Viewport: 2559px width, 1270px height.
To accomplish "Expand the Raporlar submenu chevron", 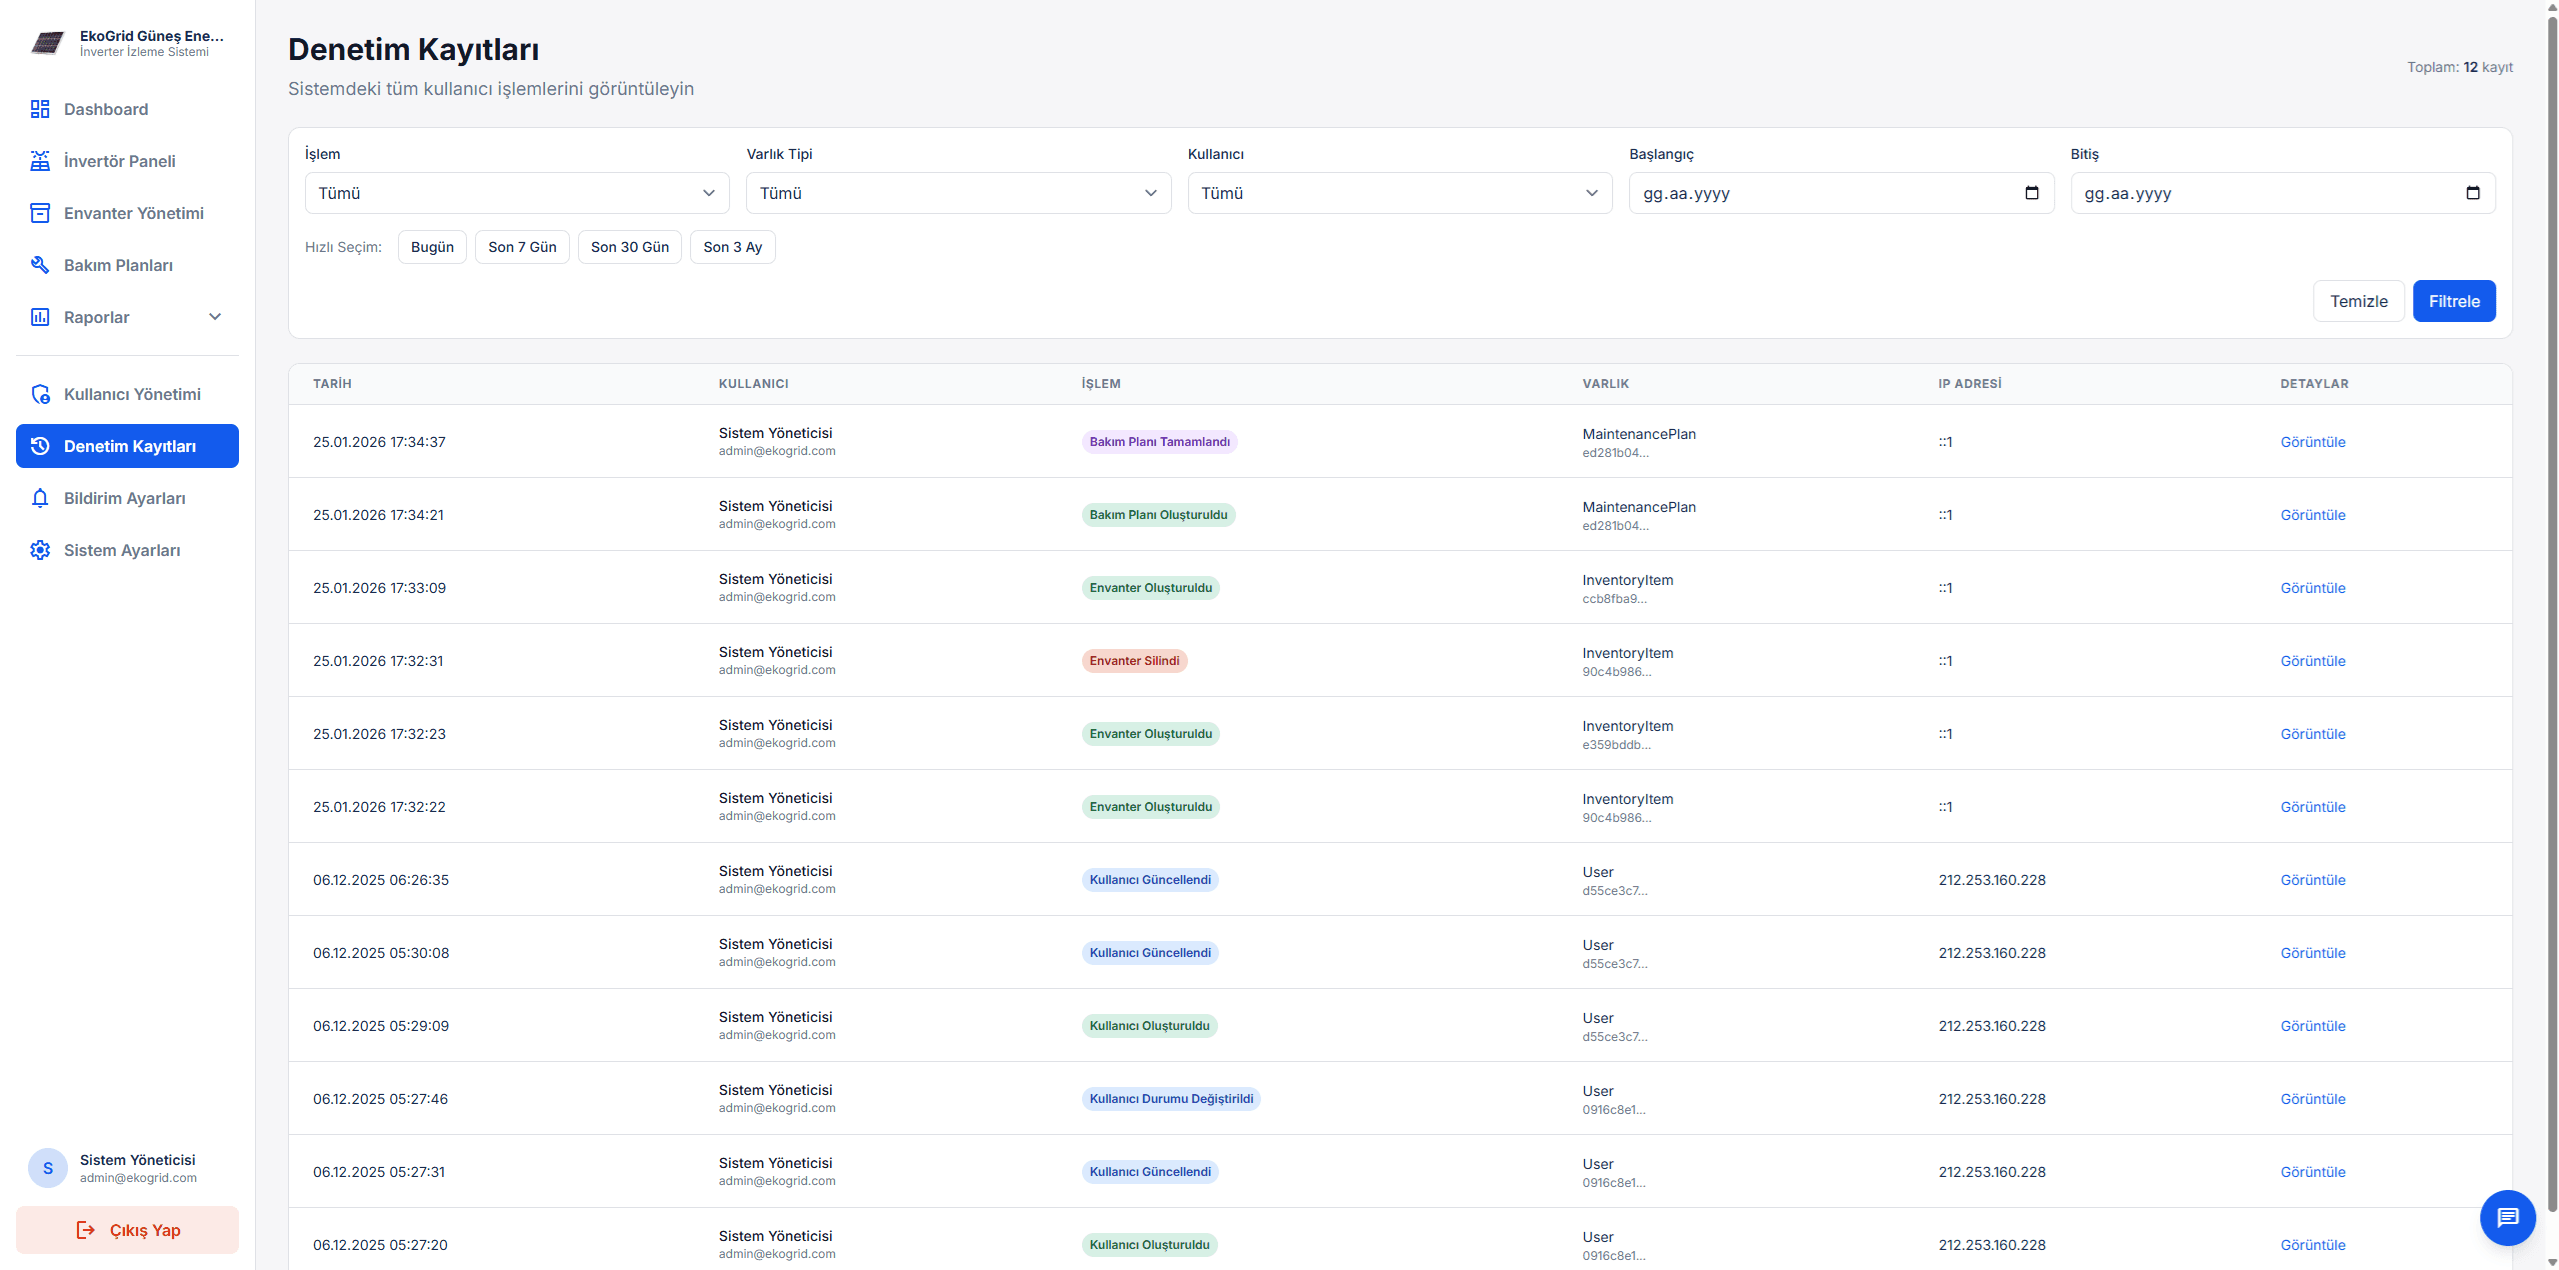I will click(215, 317).
